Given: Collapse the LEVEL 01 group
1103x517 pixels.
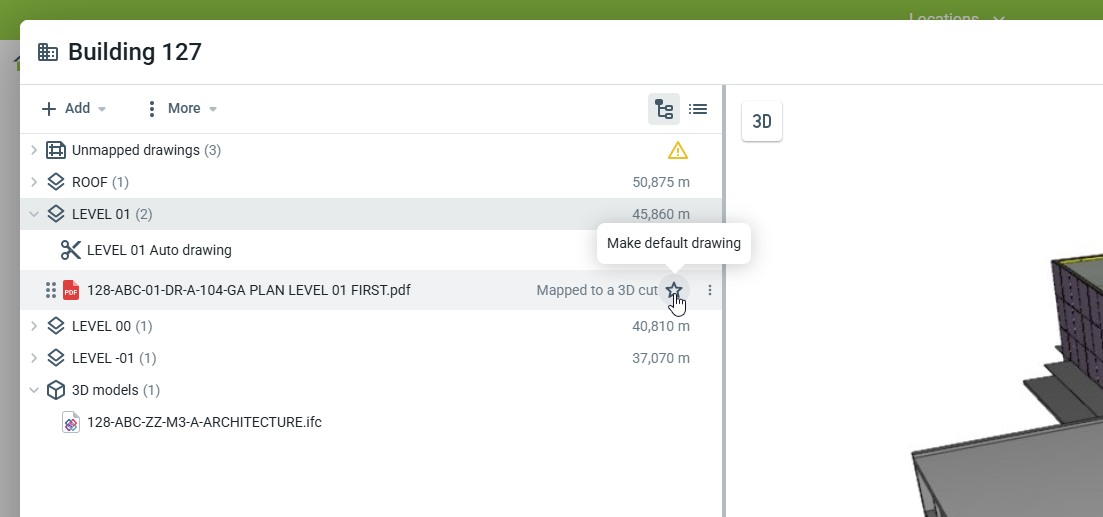Looking at the screenshot, I should (34, 214).
